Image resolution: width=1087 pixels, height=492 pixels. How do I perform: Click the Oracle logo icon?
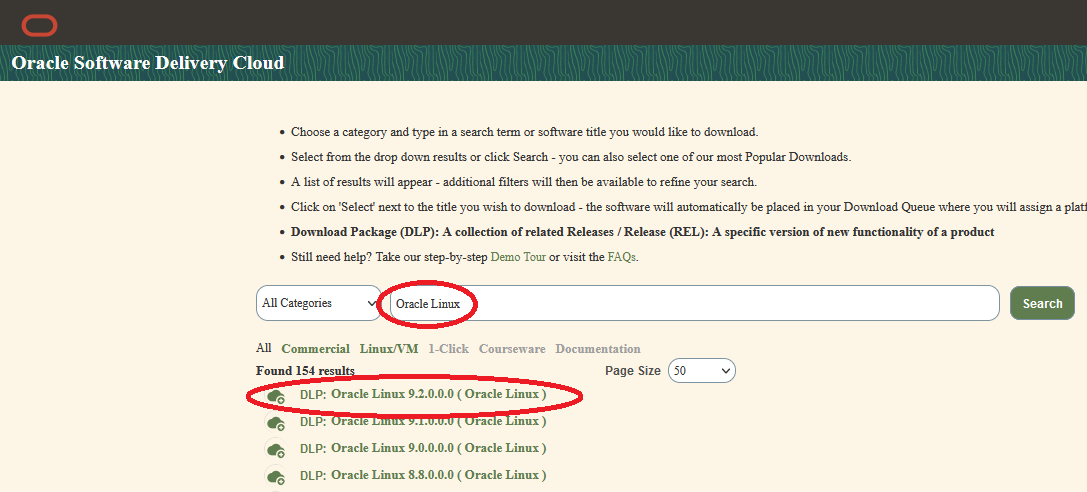[40, 26]
